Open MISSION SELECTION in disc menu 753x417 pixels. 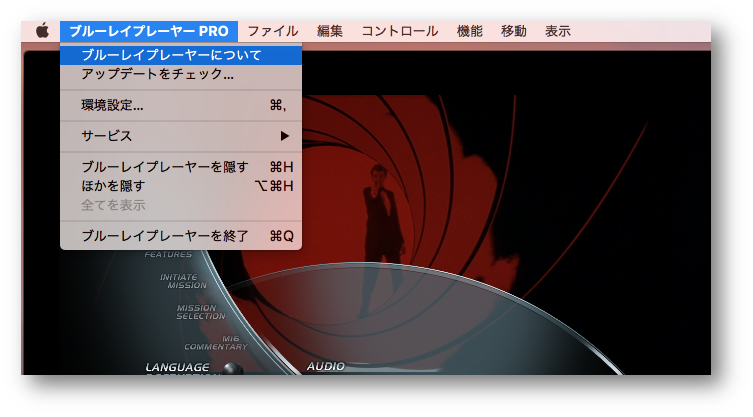(x=201, y=312)
